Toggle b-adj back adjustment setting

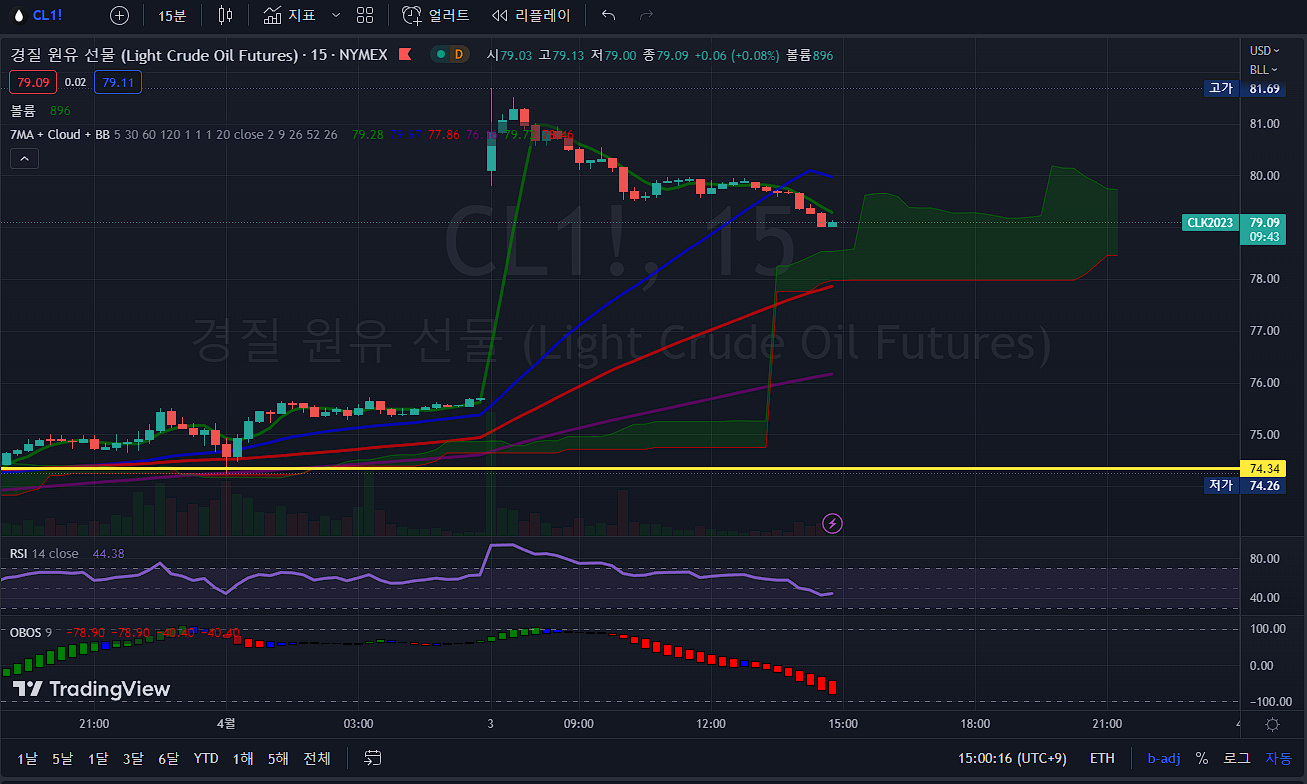pyautogui.click(x=1163, y=758)
